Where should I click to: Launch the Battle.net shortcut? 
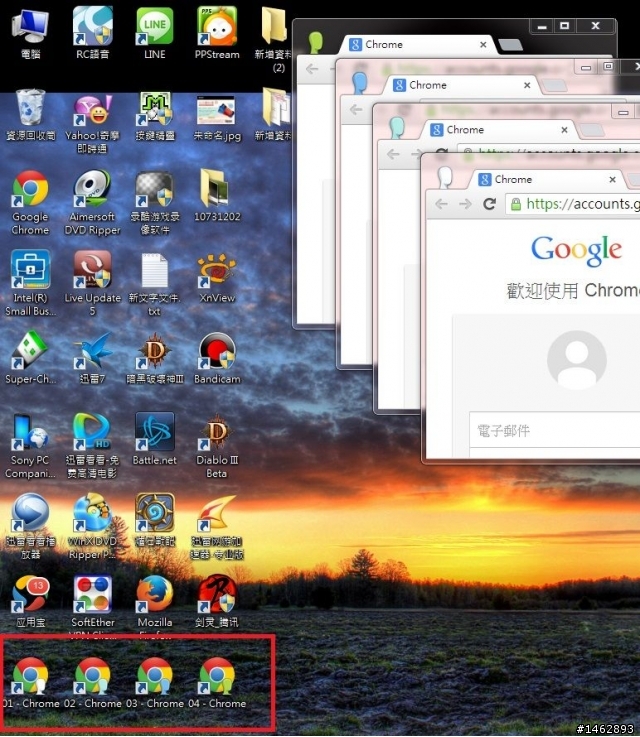pyautogui.click(x=155, y=439)
